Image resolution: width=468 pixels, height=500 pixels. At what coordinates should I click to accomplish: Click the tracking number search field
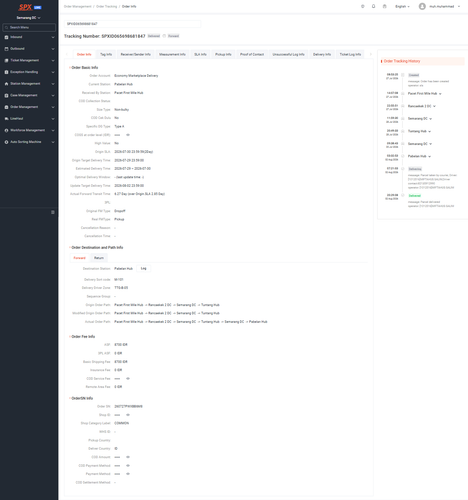coord(133,24)
